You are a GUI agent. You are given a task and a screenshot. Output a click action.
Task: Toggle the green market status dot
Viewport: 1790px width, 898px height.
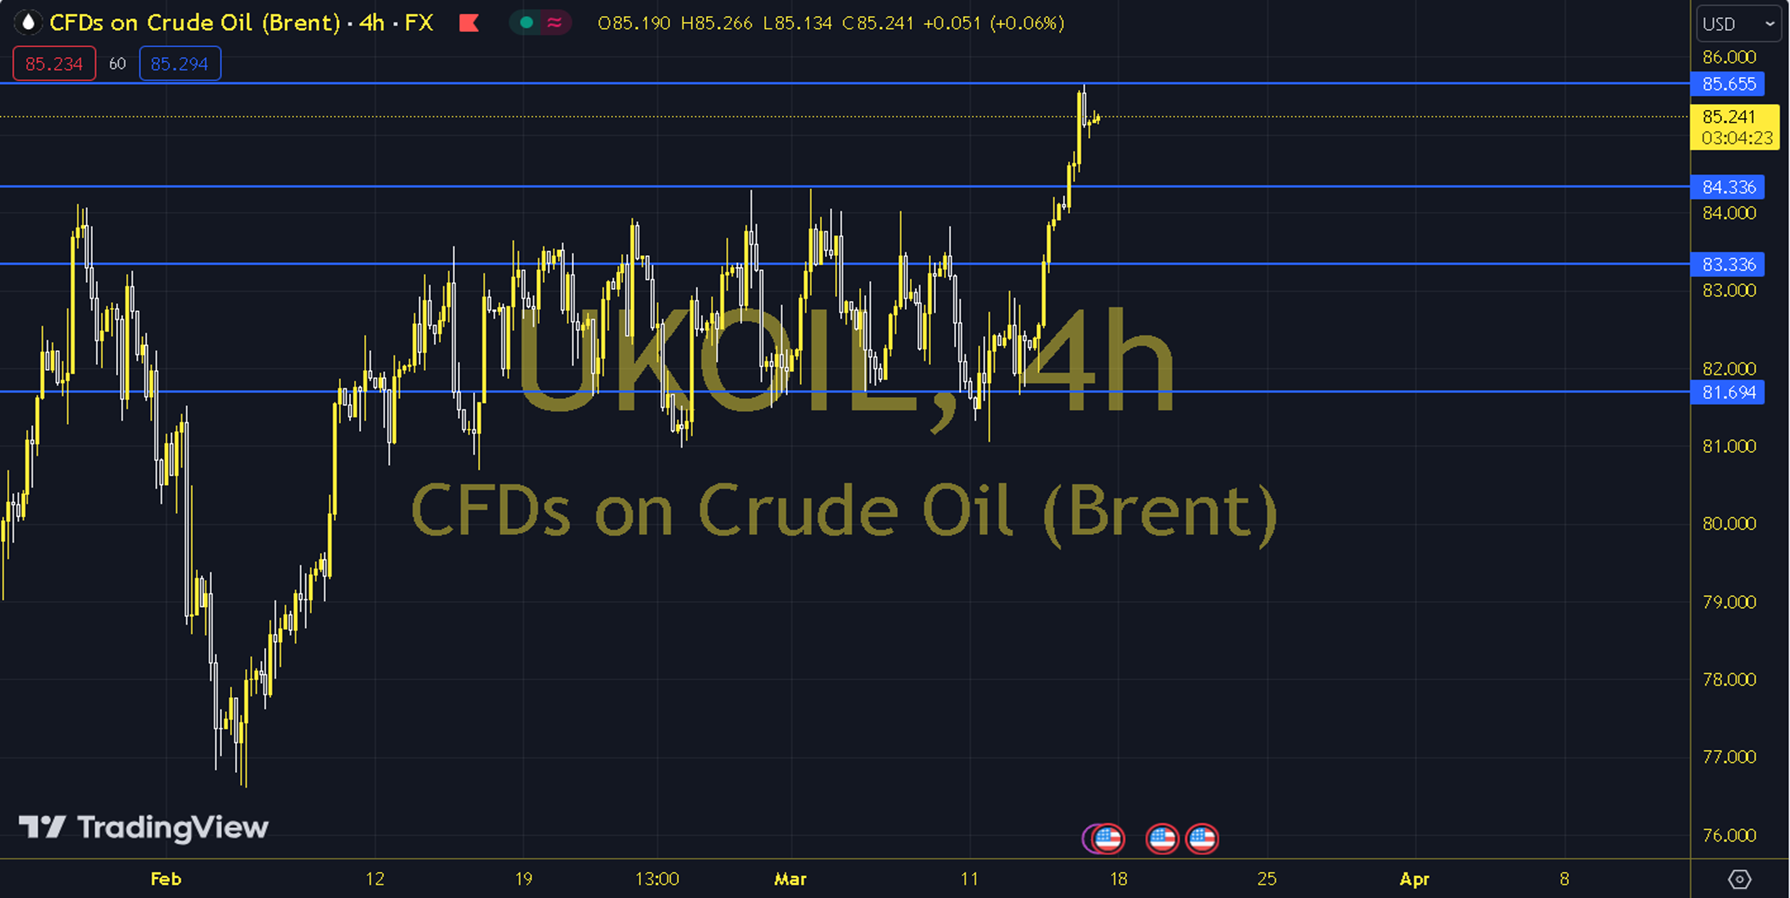coord(526,22)
